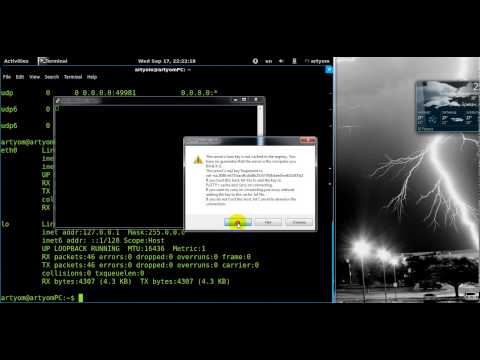The height and width of the screenshot is (360, 480).
Task: Click the 'collisions:0 txqueuelen:0' line
Action: [93, 273]
